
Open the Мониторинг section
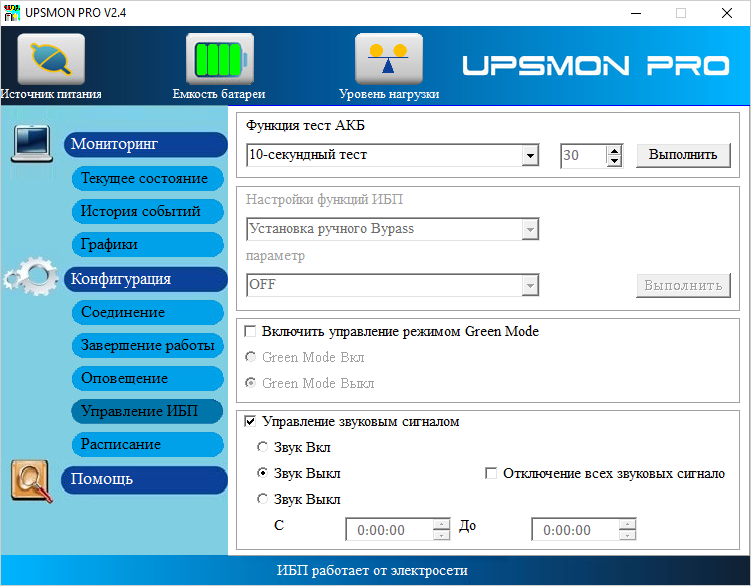coord(145,144)
